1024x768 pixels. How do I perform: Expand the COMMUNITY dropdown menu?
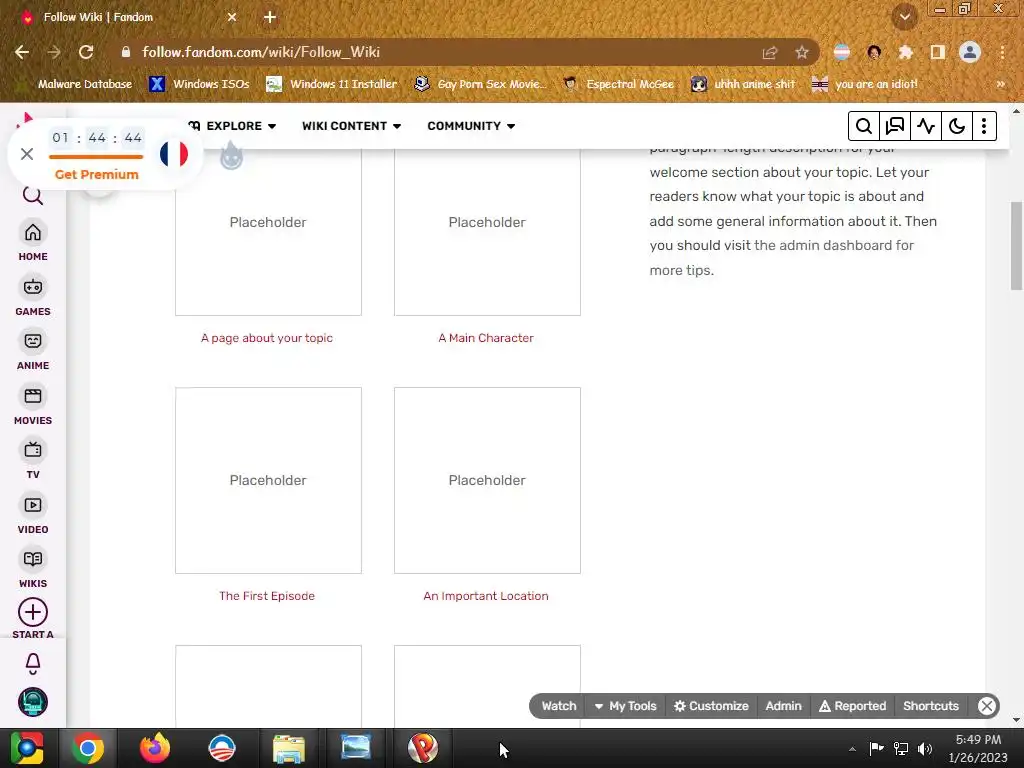471,126
